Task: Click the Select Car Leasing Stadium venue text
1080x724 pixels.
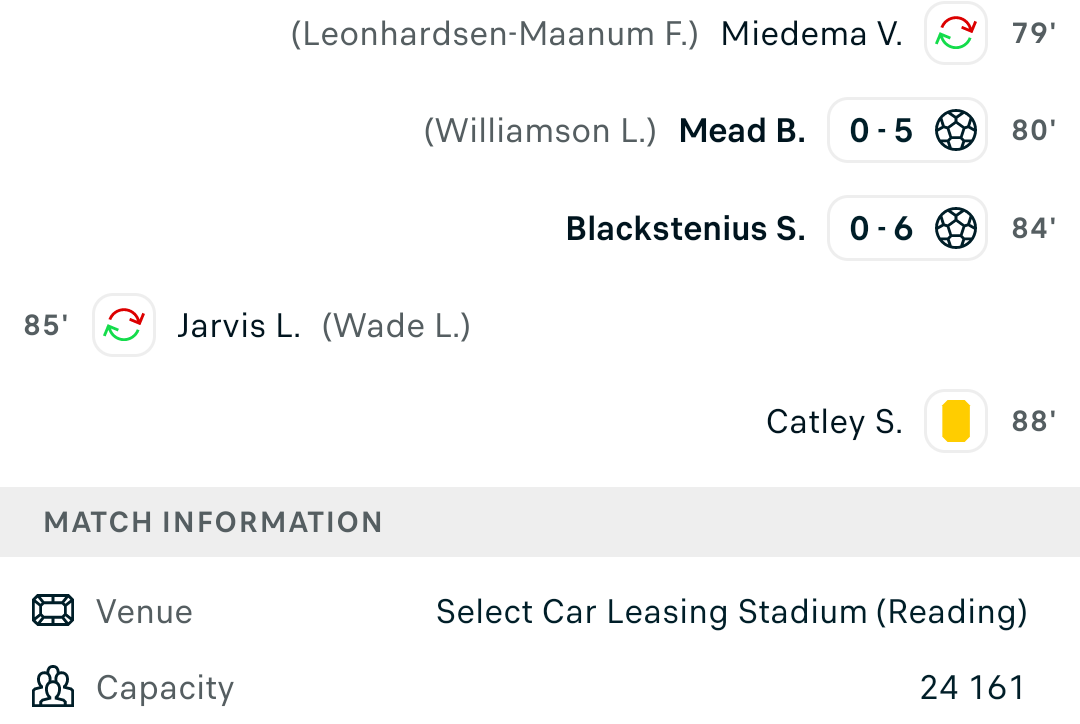Action: point(731,612)
